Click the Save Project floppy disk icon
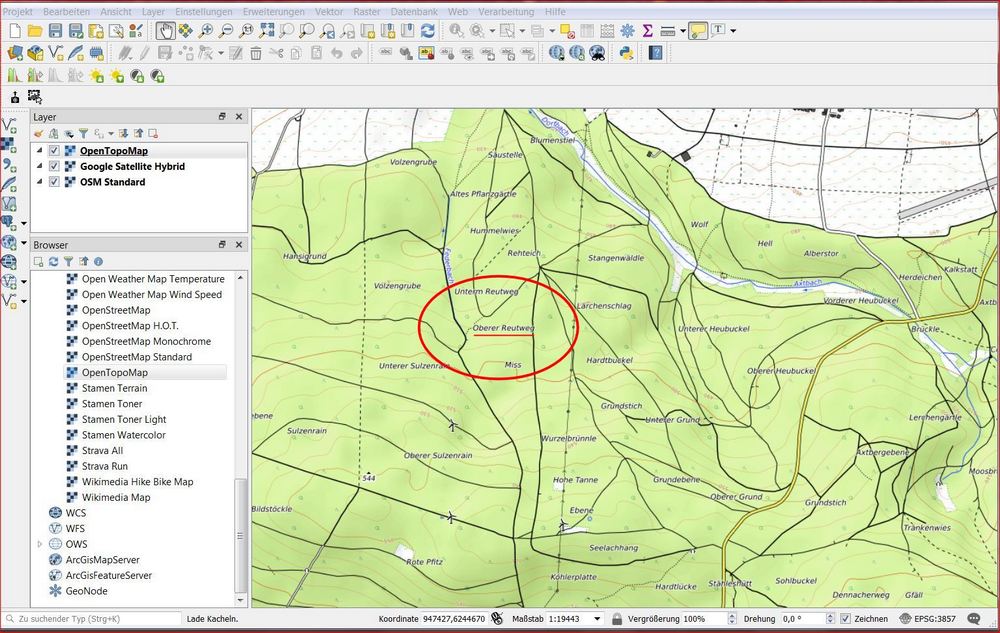Image resolution: width=1000 pixels, height=633 pixels. coord(57,31)
